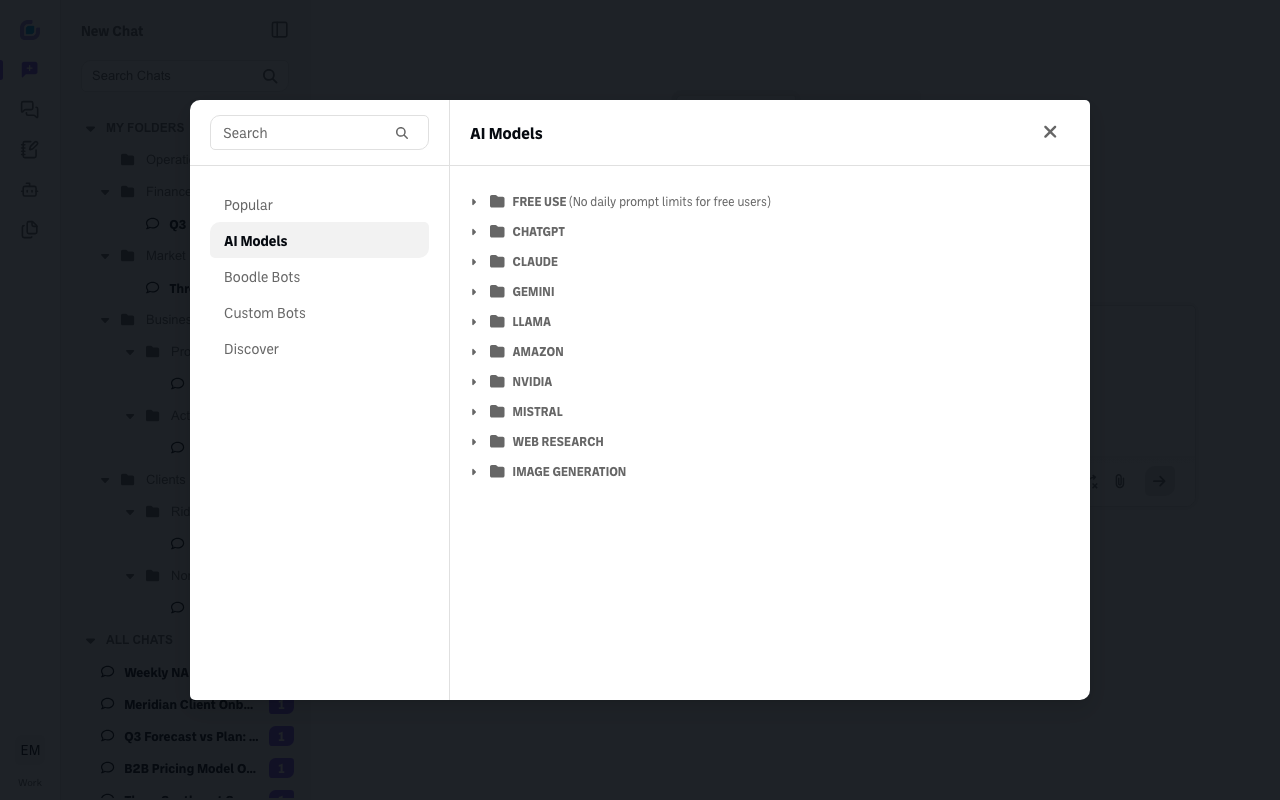Click the search magnifier icon in dialog

tap(402, 133)
